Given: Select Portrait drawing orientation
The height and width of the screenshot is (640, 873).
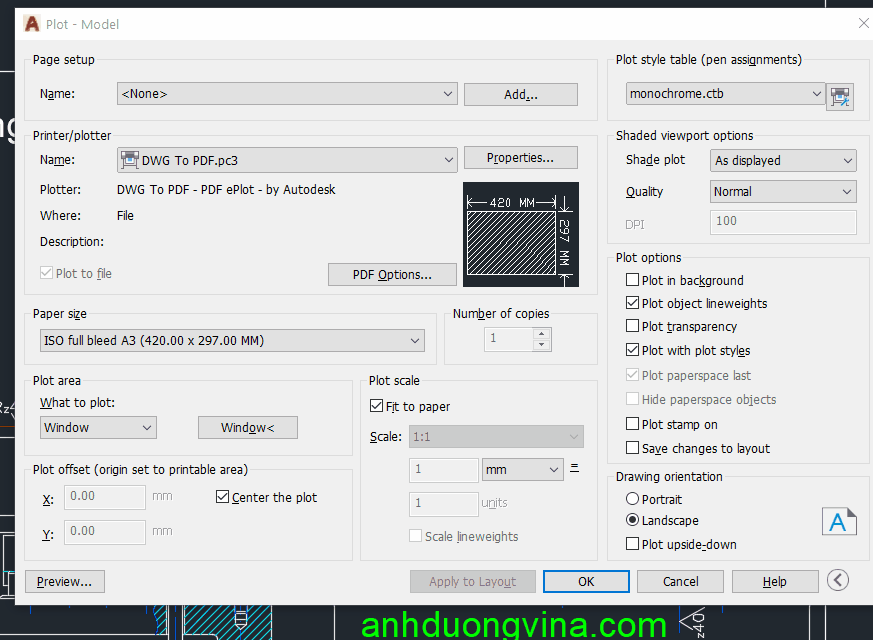Looking at the screenshot, I should 632,499.
